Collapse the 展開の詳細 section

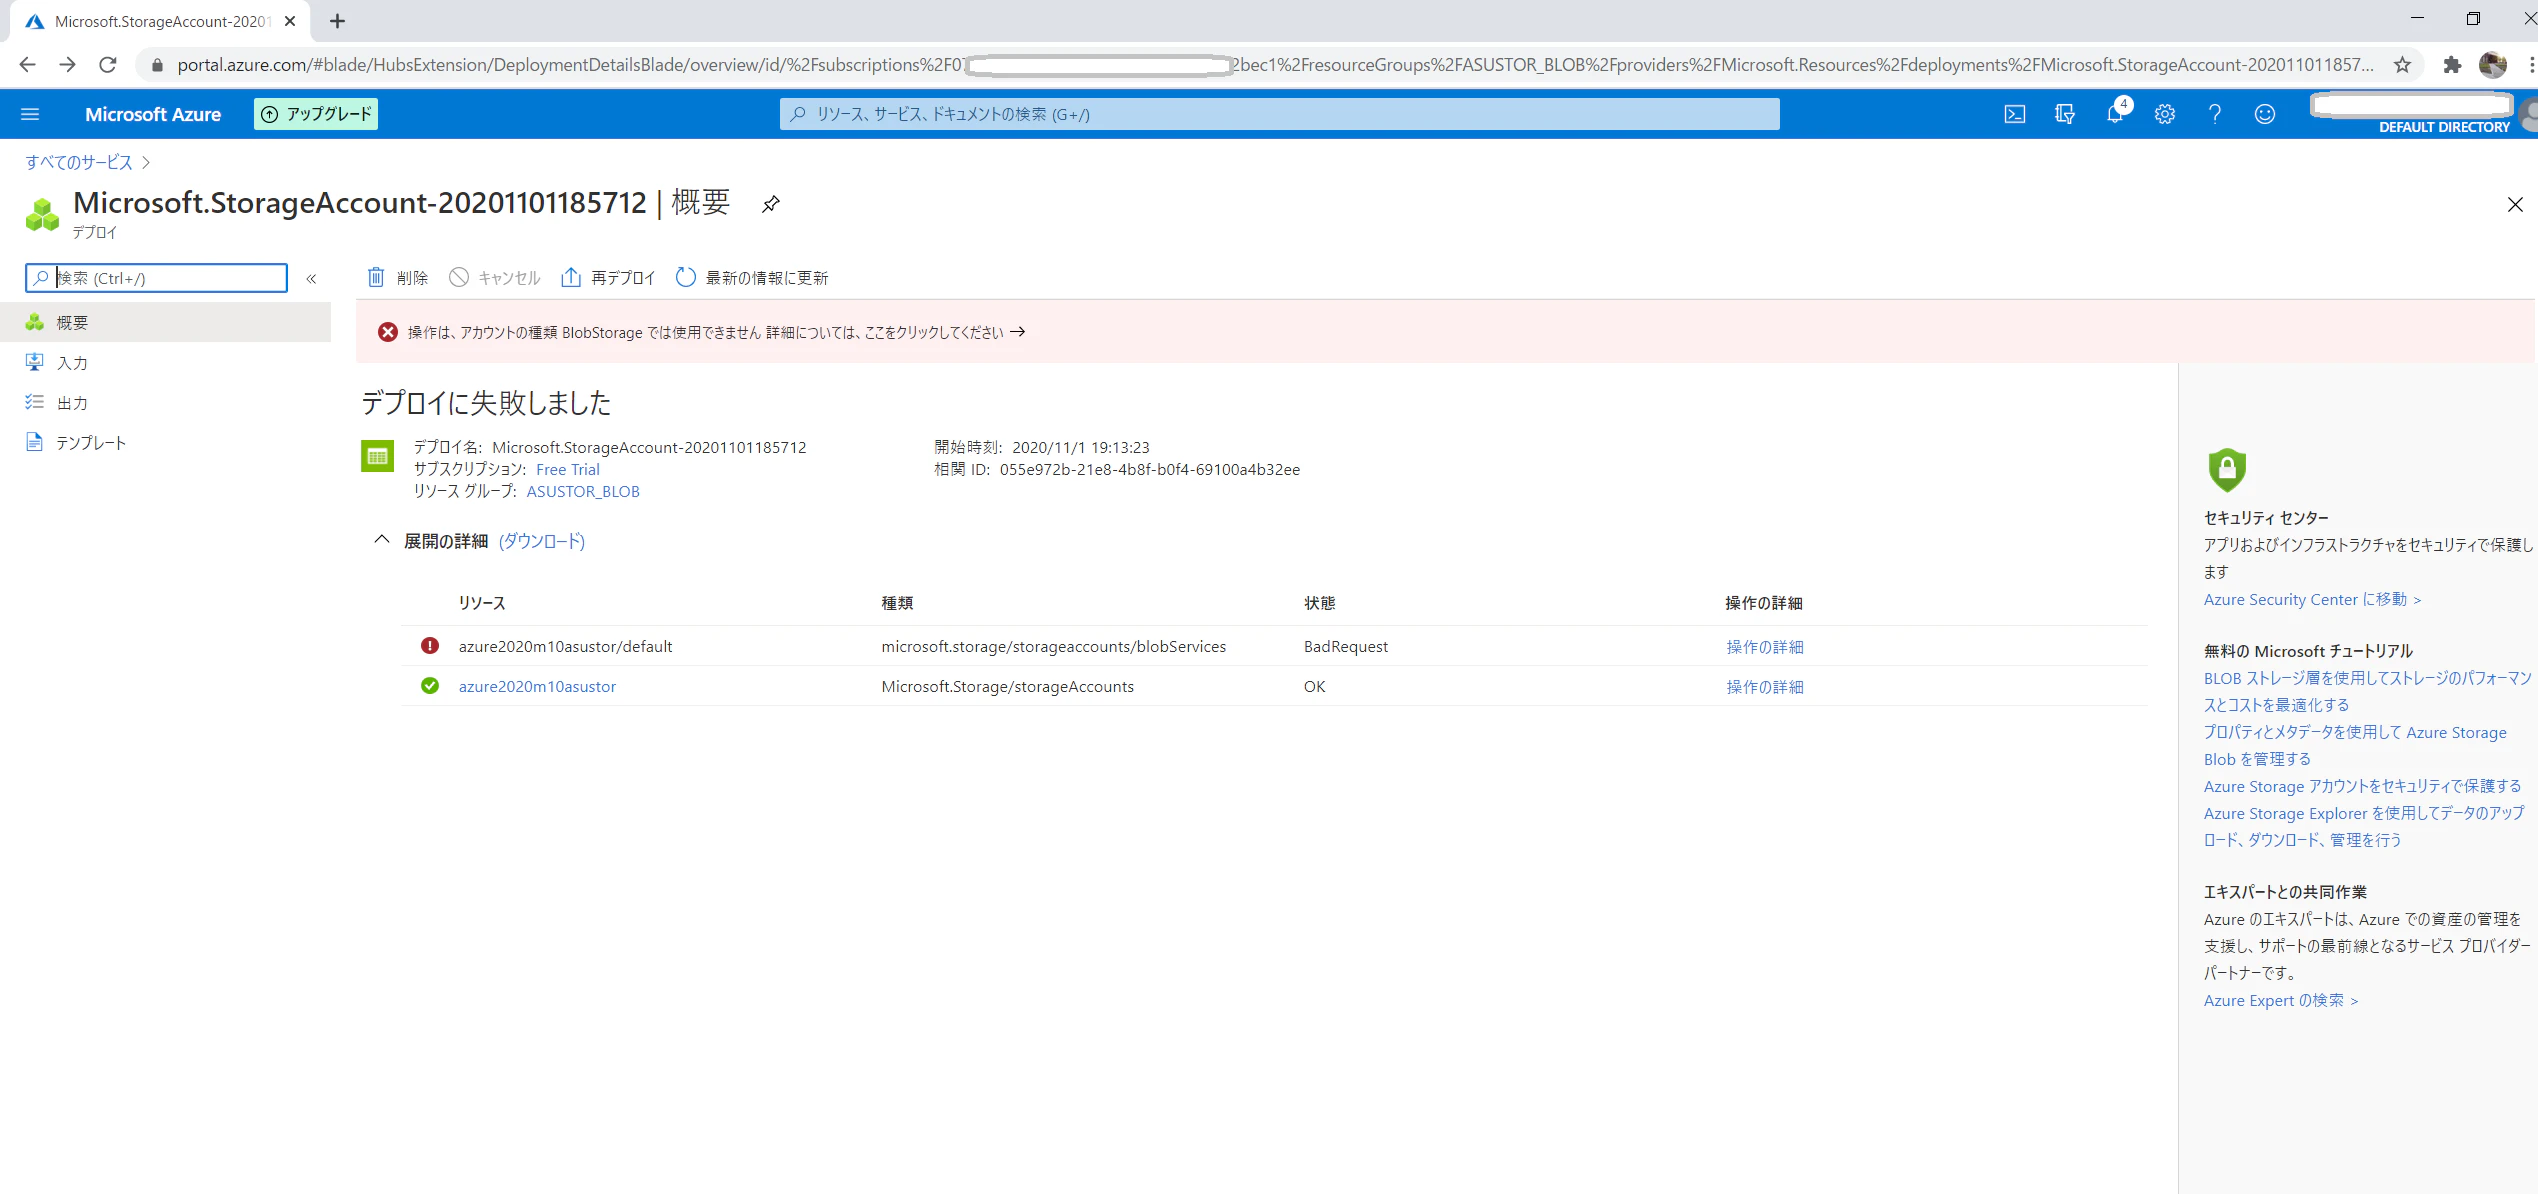click(x=381, y=541)
